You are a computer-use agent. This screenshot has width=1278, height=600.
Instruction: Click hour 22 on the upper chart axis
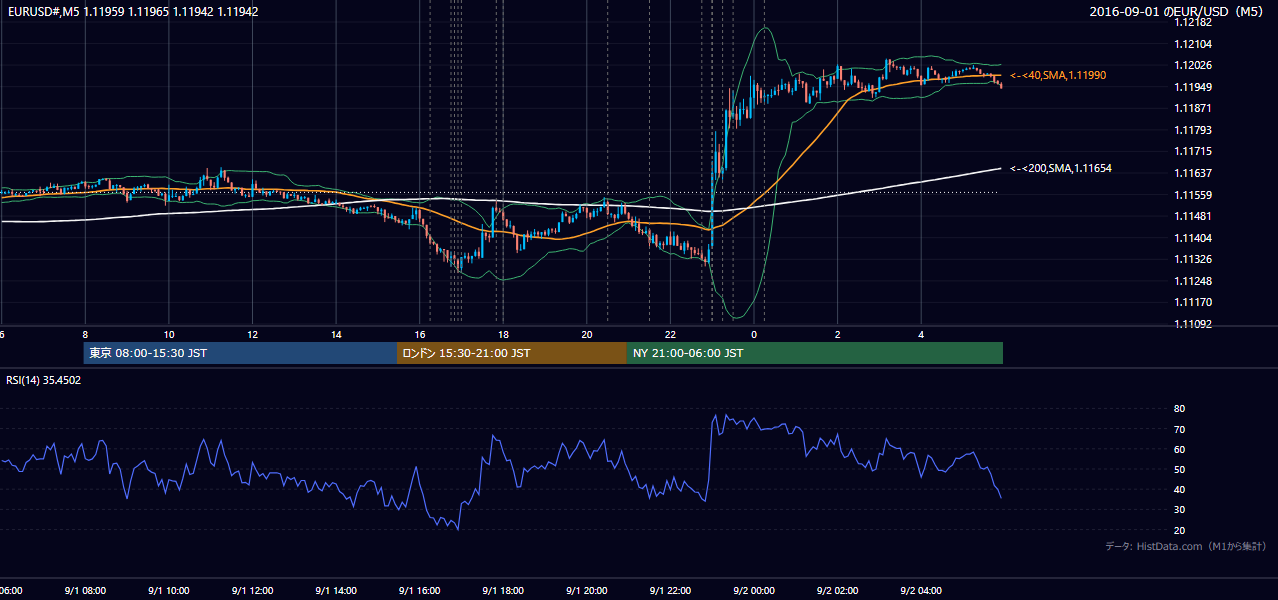pyautogui.click(x=671, y=334)
